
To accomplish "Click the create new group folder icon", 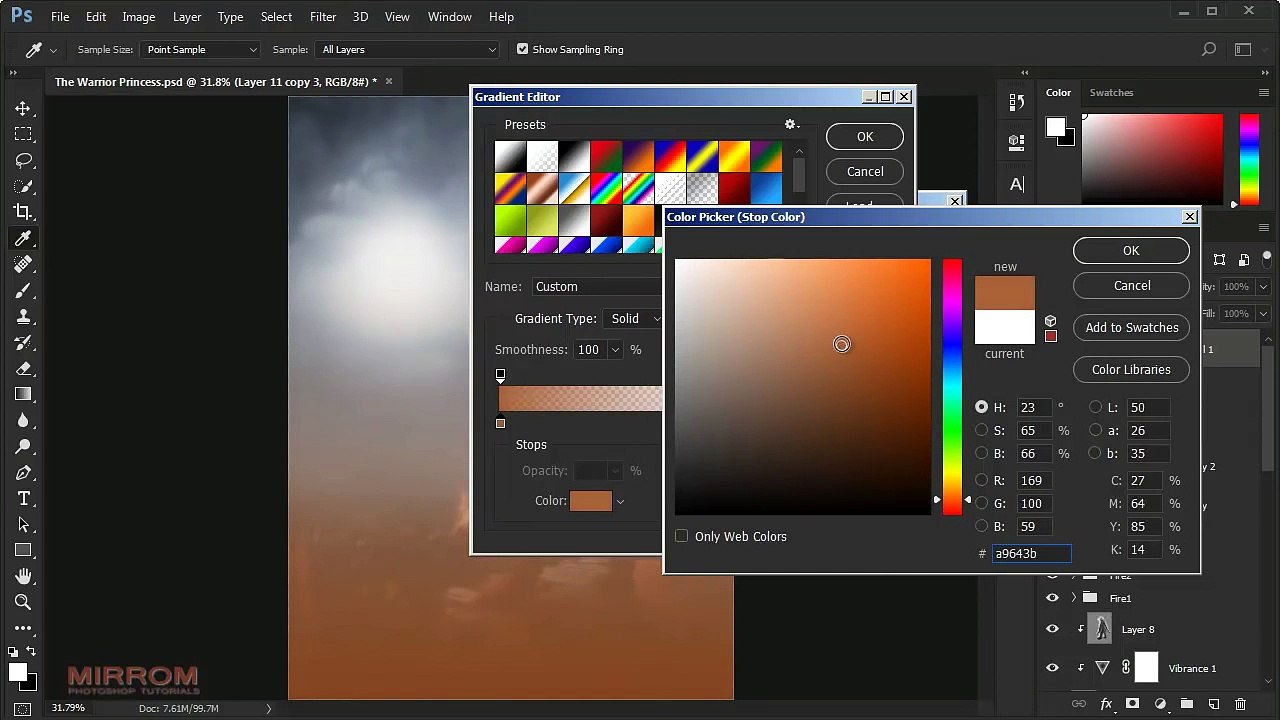I will point(1186,704).
